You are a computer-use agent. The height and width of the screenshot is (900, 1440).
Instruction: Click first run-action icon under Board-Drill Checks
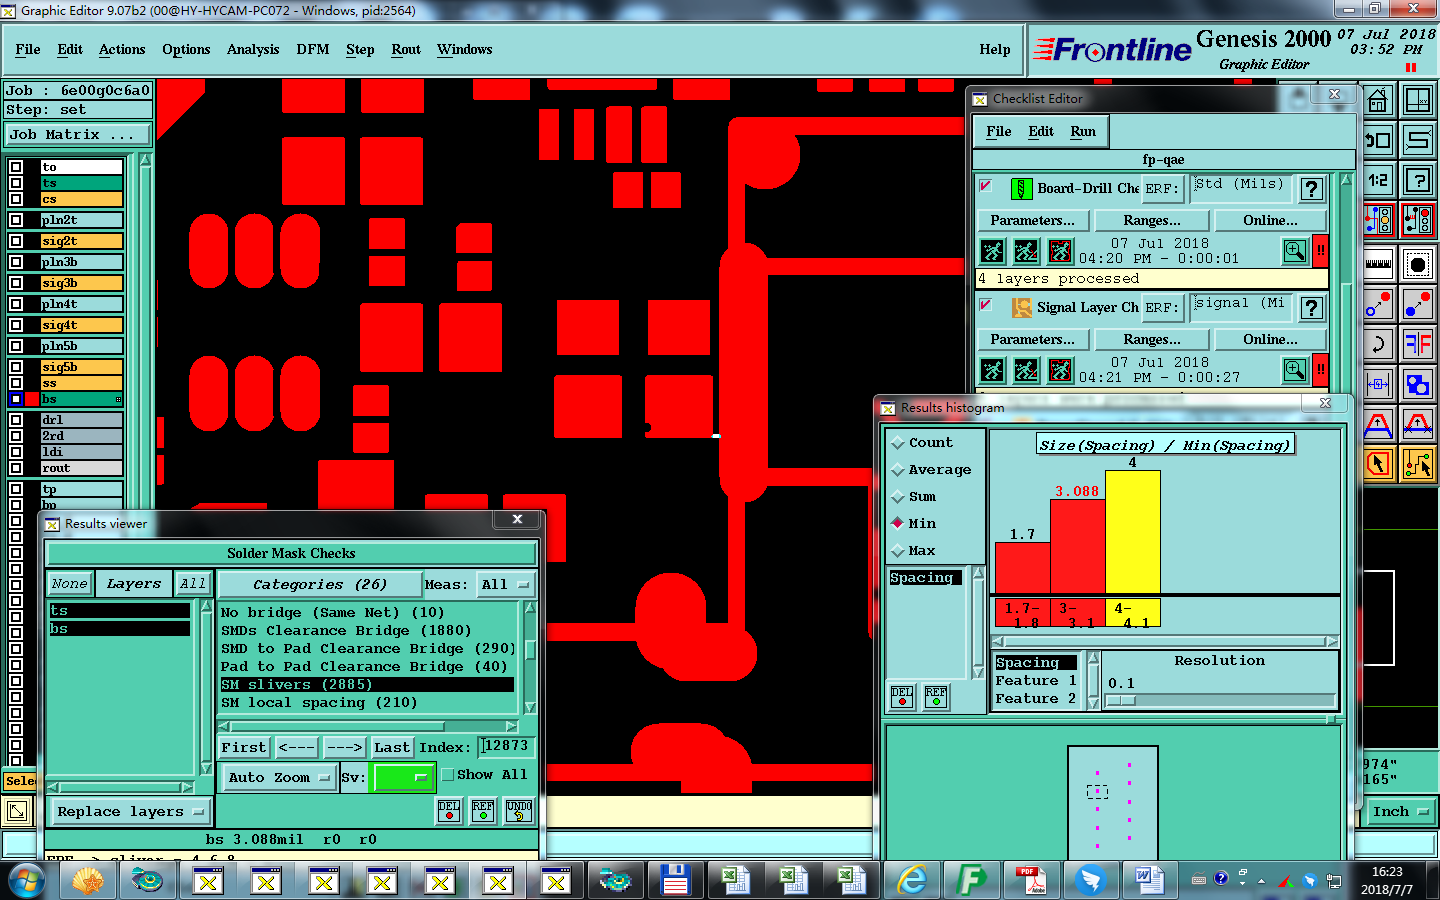(x=992, y=250)
